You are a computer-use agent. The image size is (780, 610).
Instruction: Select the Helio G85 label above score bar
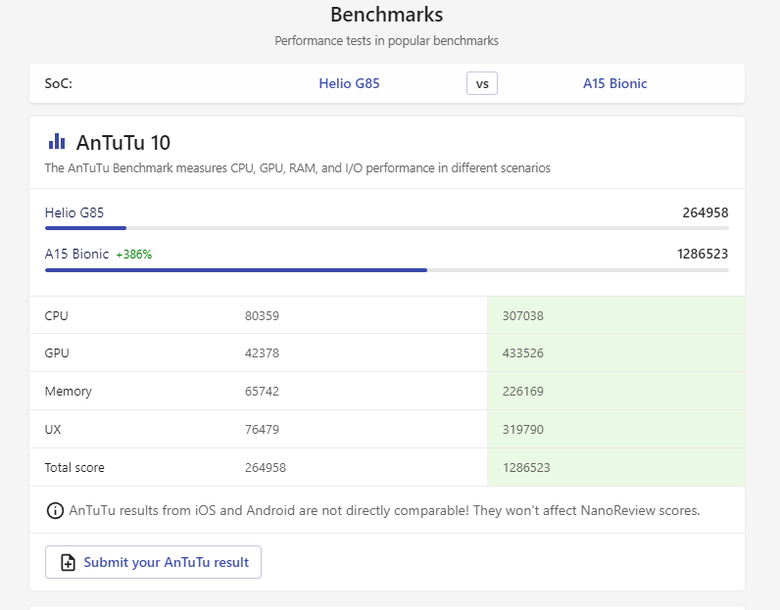(x=74, y=213)
